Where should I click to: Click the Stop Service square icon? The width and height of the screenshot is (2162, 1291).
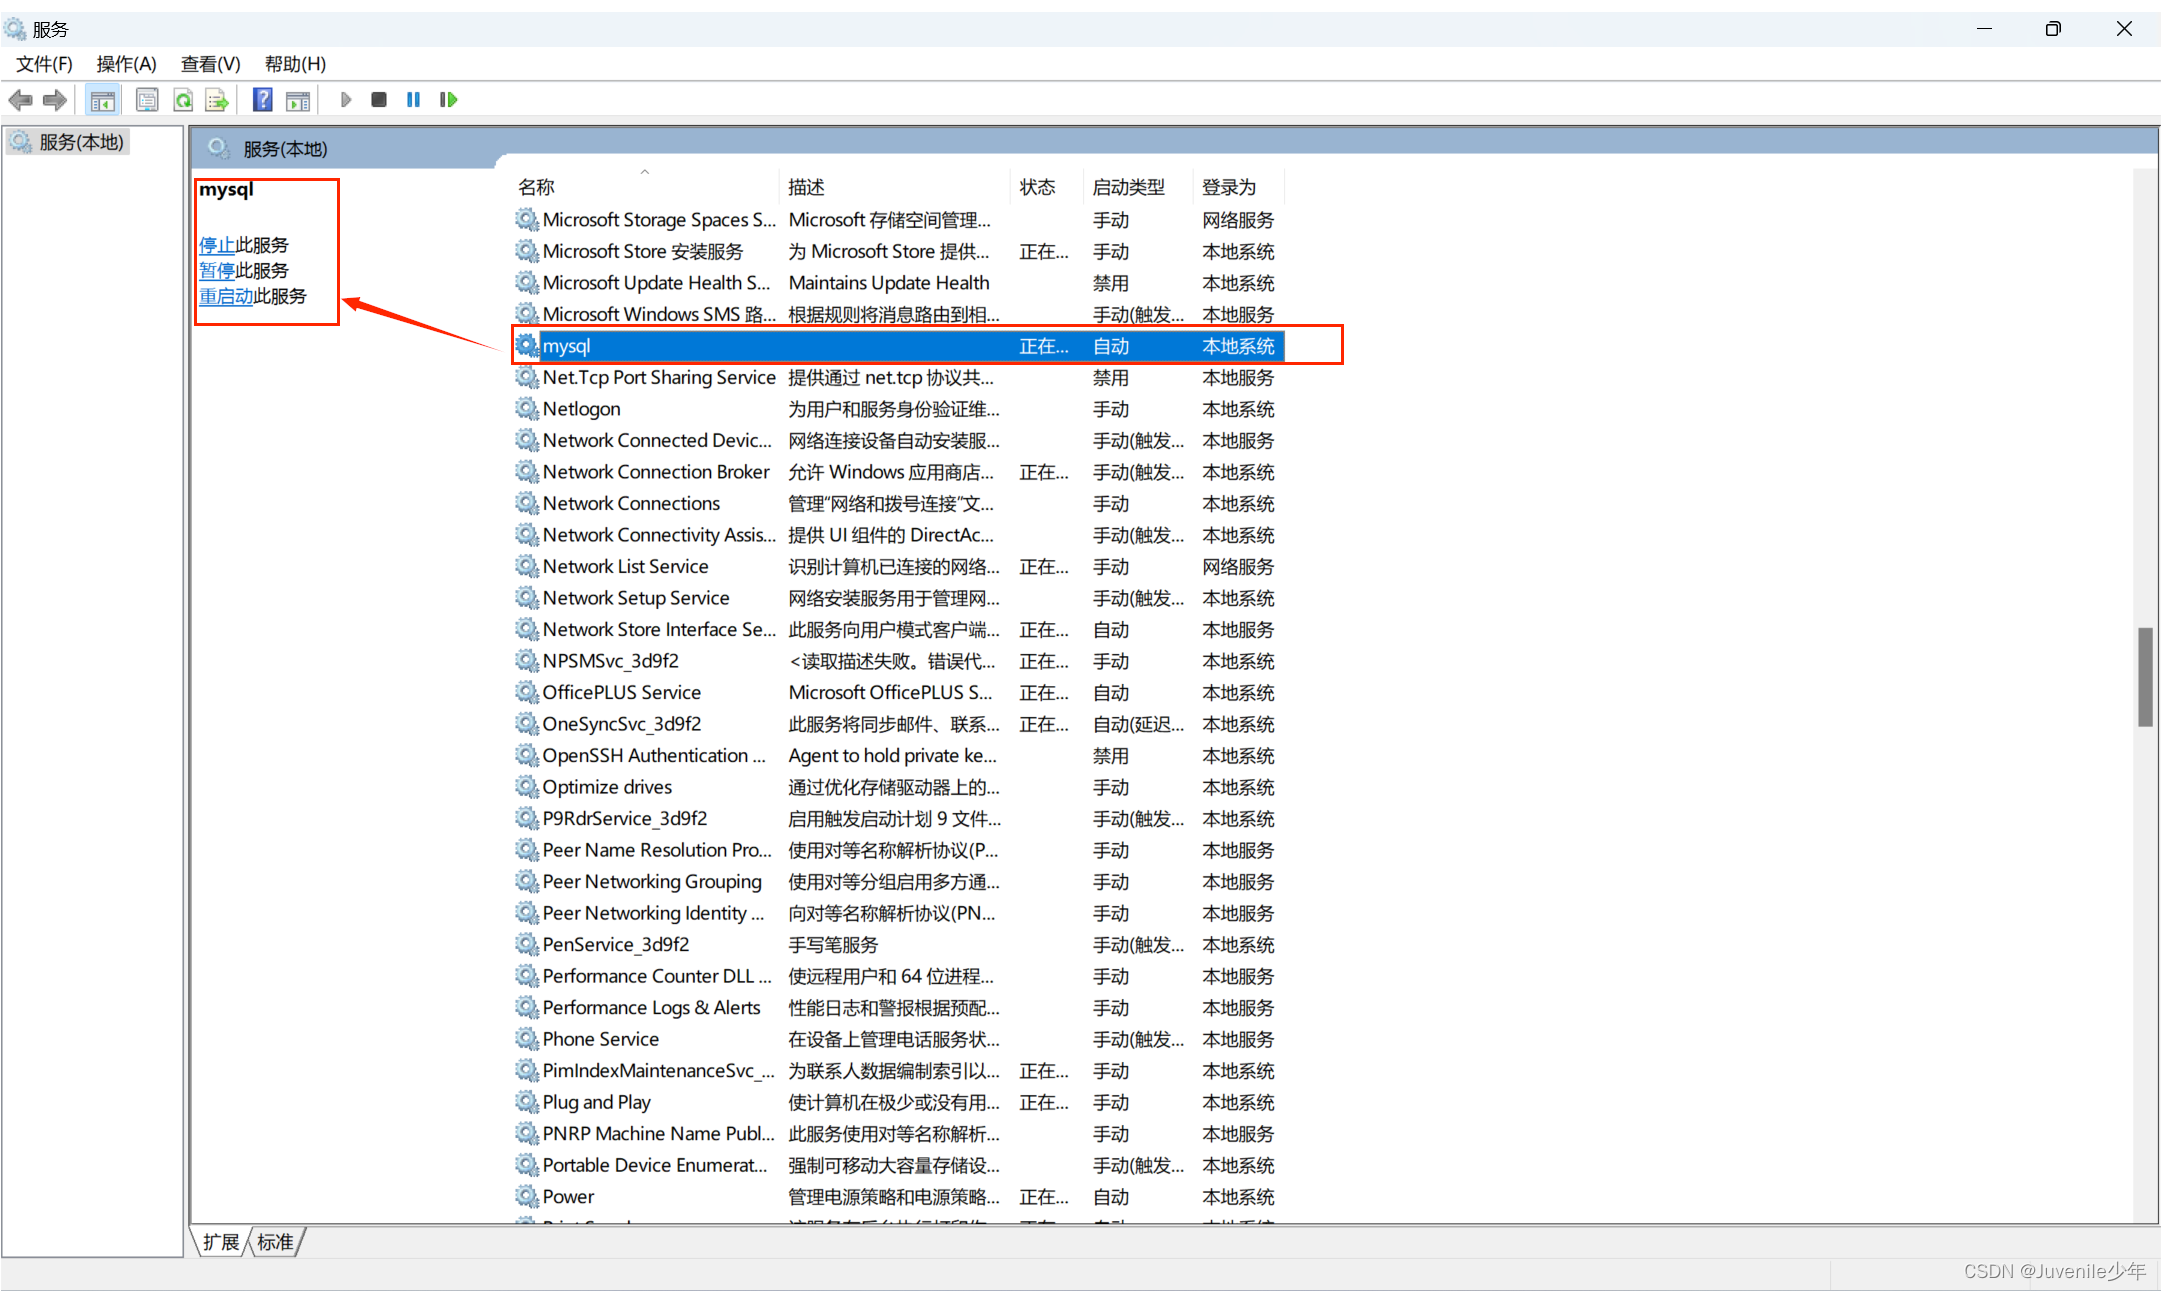pos(379,100)
